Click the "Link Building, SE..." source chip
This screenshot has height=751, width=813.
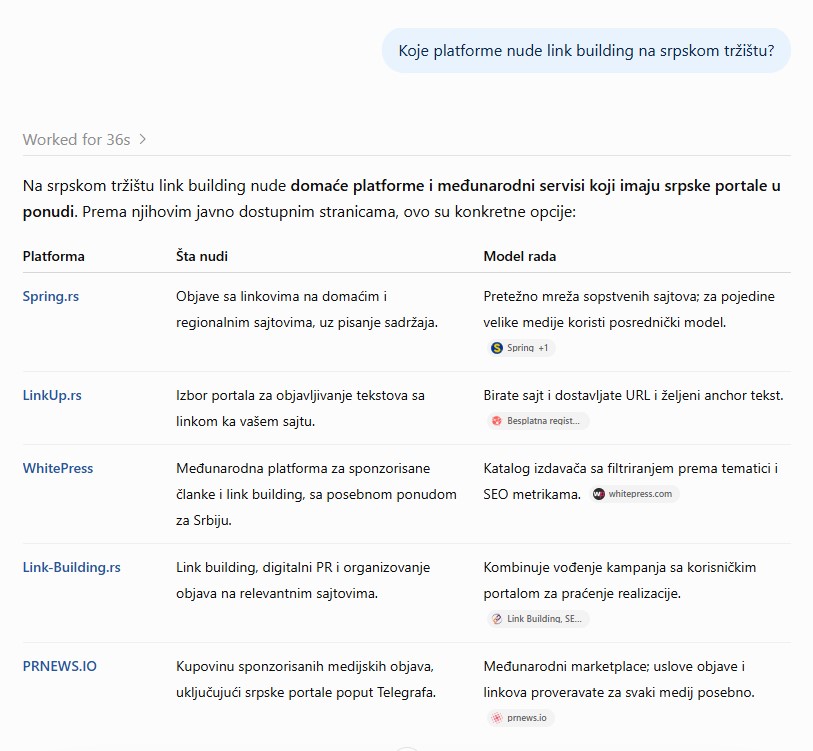(538, 619)
